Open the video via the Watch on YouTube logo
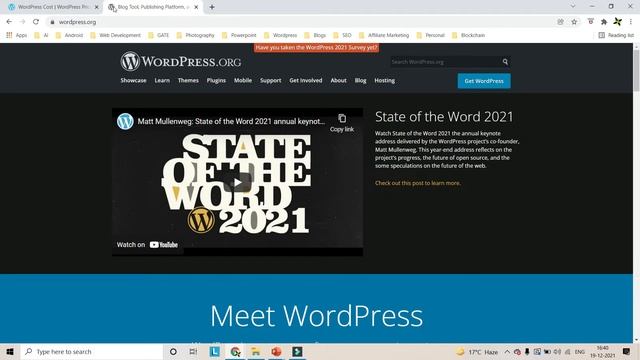 [163, 245]
